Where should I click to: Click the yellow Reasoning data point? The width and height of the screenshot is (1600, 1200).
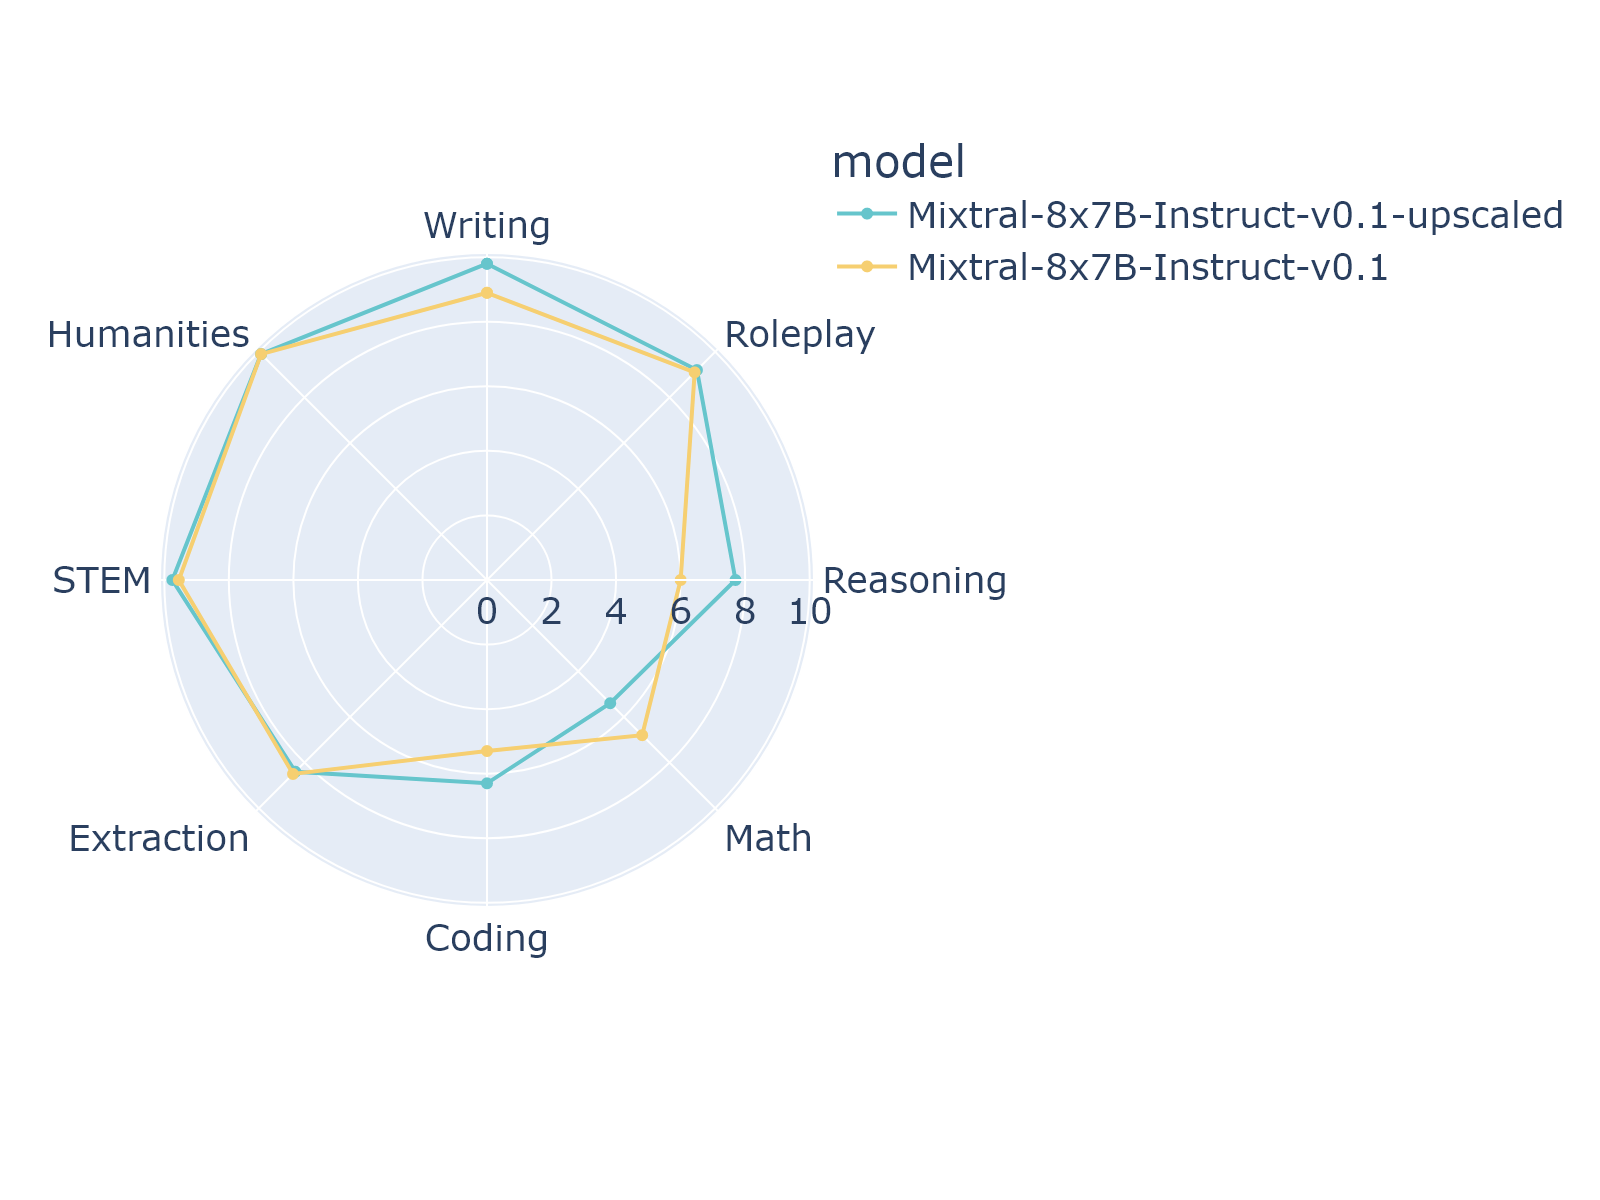point(681,579)
